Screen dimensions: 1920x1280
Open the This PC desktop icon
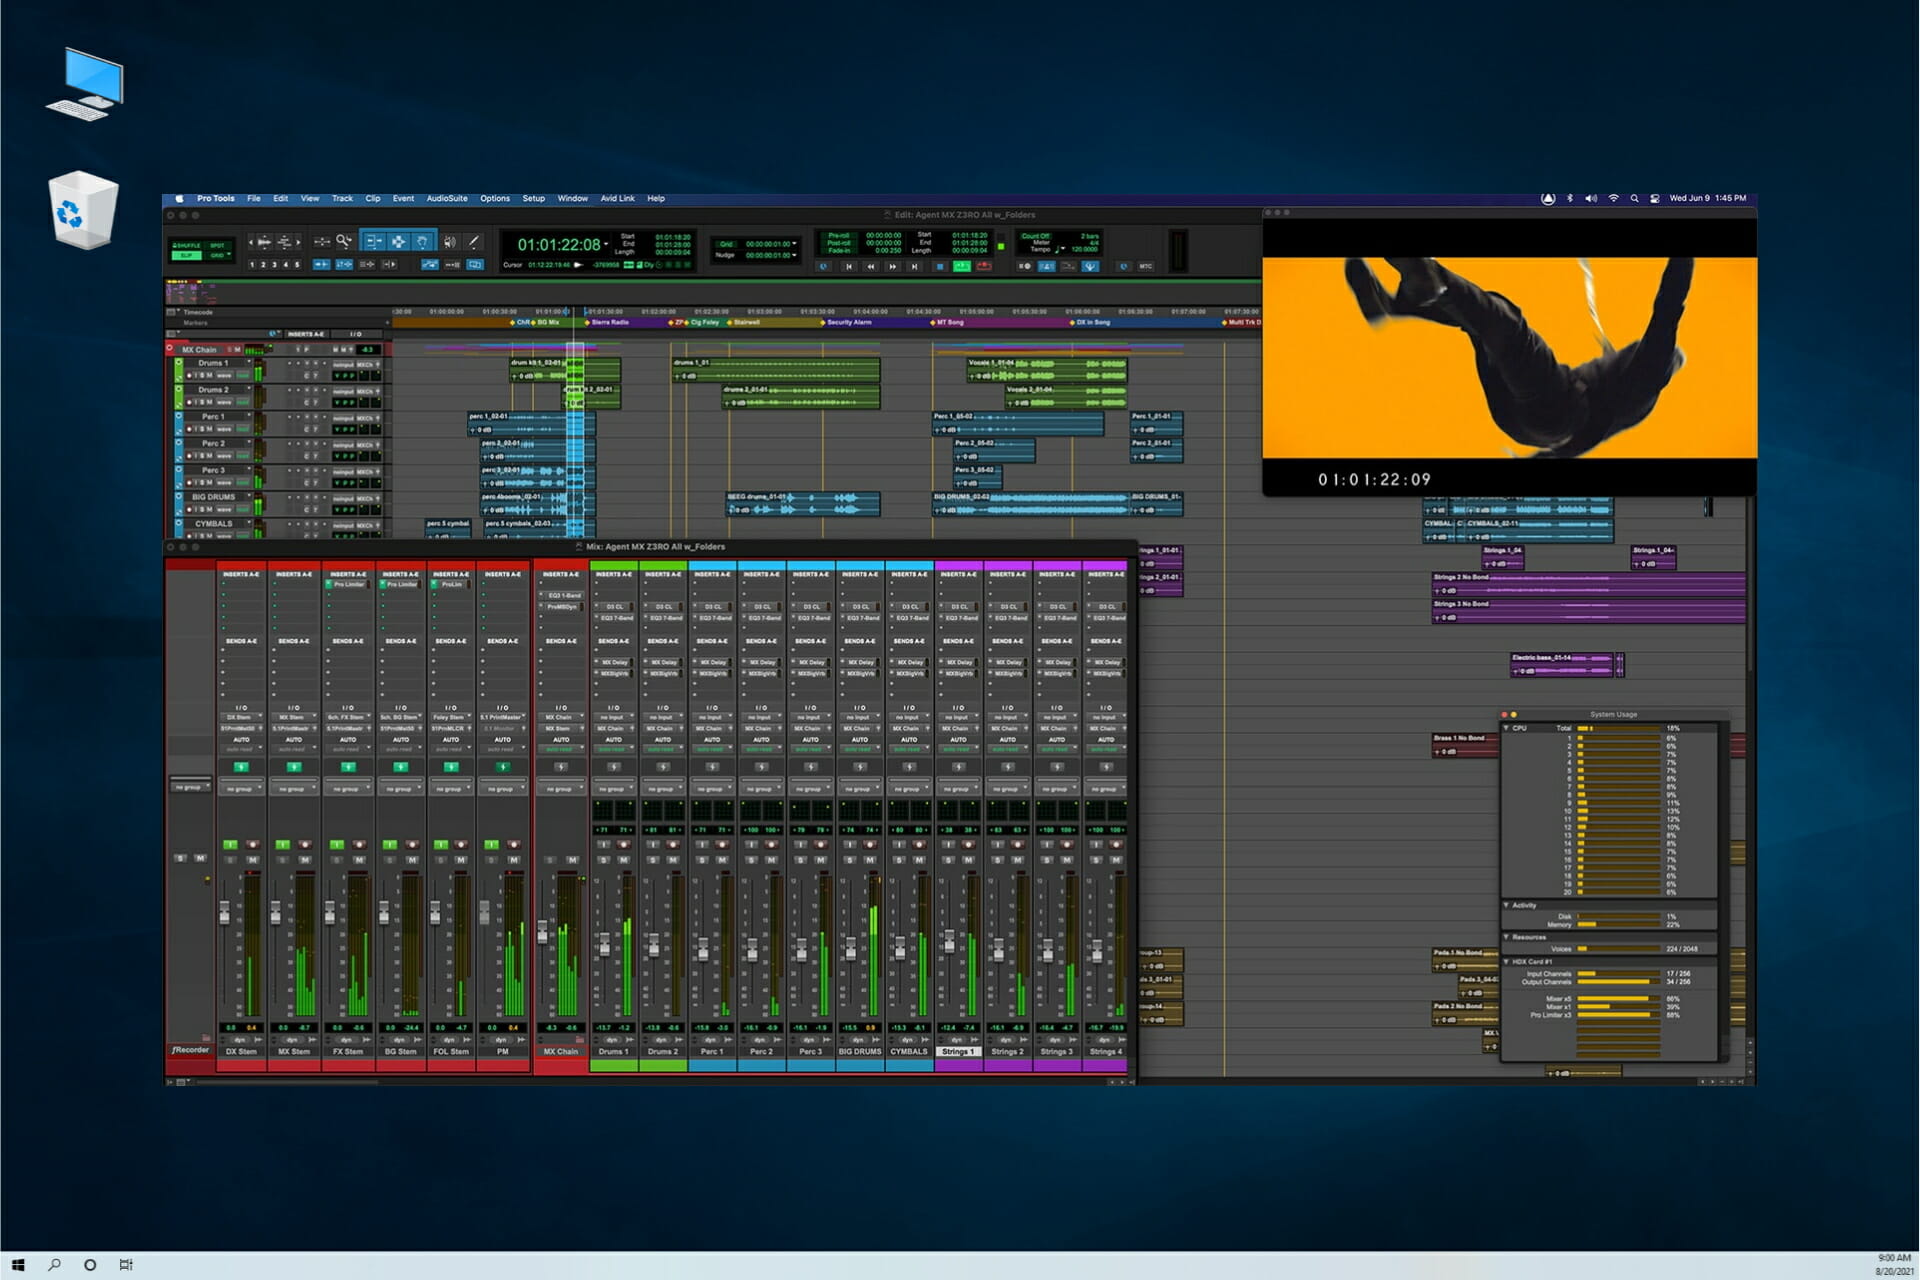(85, 84)
